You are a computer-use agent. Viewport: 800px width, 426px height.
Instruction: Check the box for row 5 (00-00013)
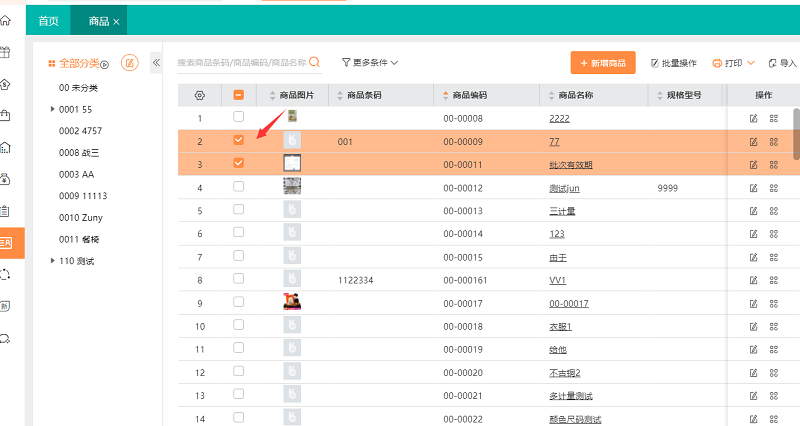238,209
